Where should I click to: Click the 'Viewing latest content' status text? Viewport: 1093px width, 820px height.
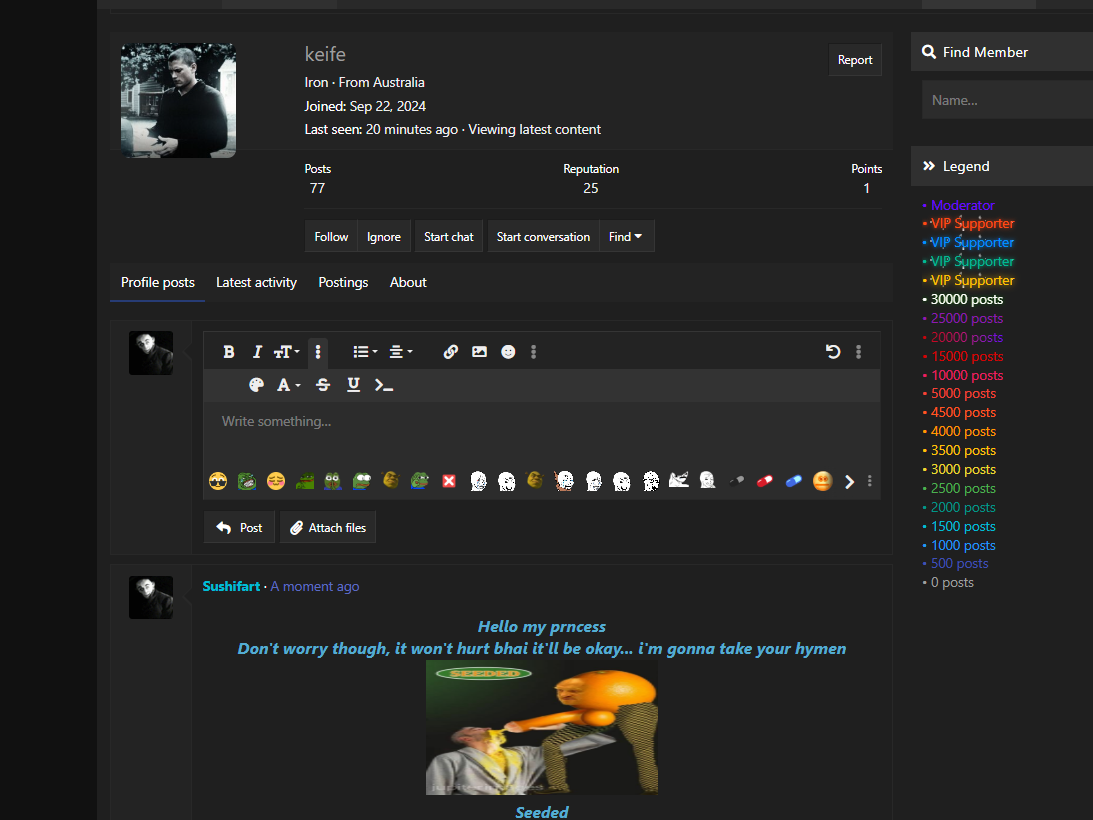tap(534, 129)
